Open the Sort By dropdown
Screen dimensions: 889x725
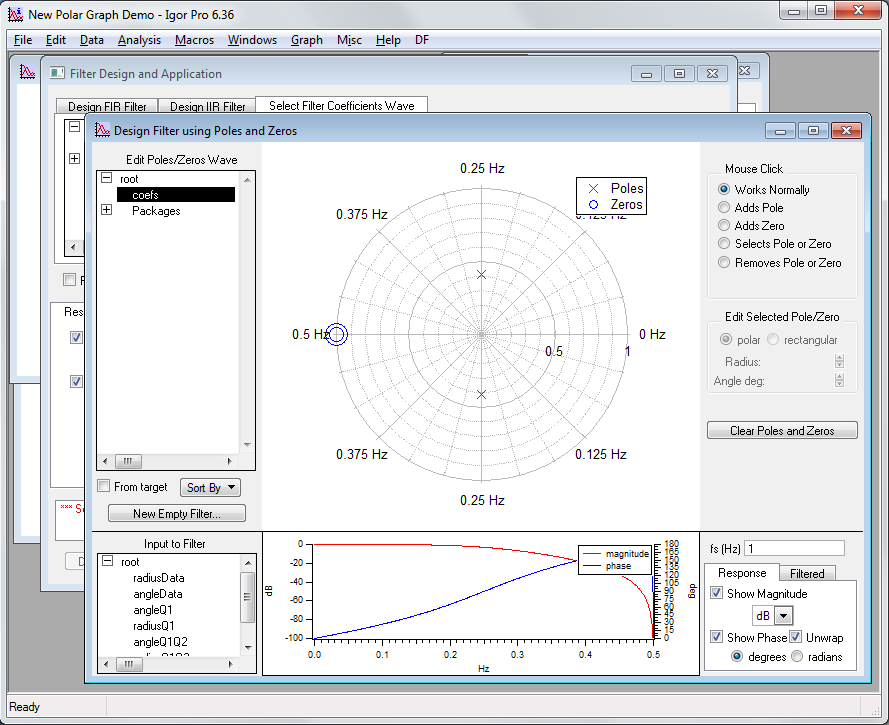click(210, 487)
